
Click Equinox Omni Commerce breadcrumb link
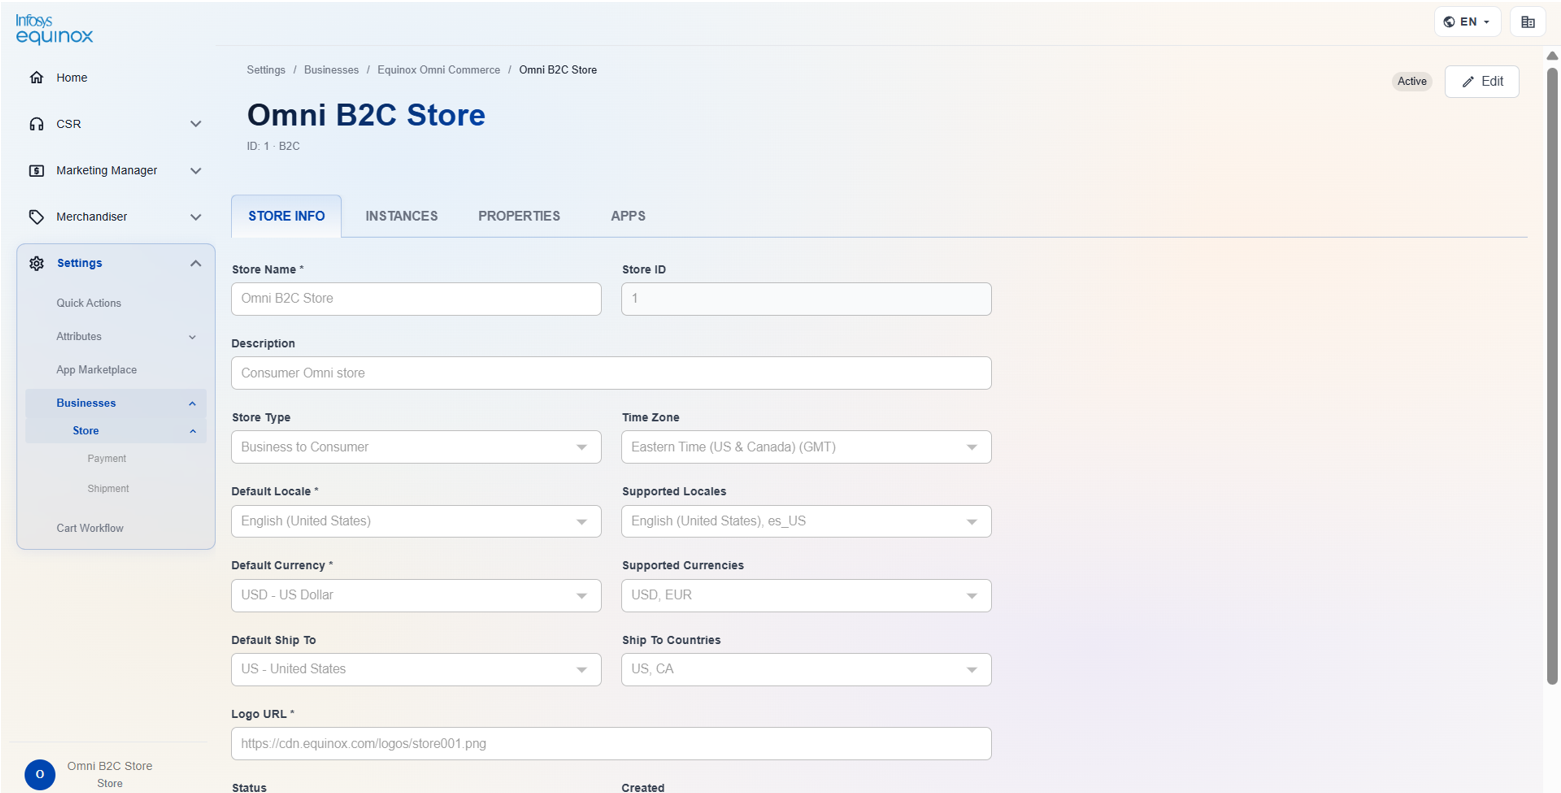click(x=439, y=70)
